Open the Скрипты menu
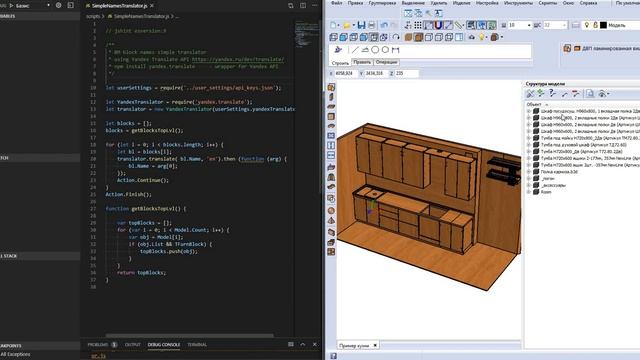Screen dimensions: 640x360 click(x=547, y=3)
